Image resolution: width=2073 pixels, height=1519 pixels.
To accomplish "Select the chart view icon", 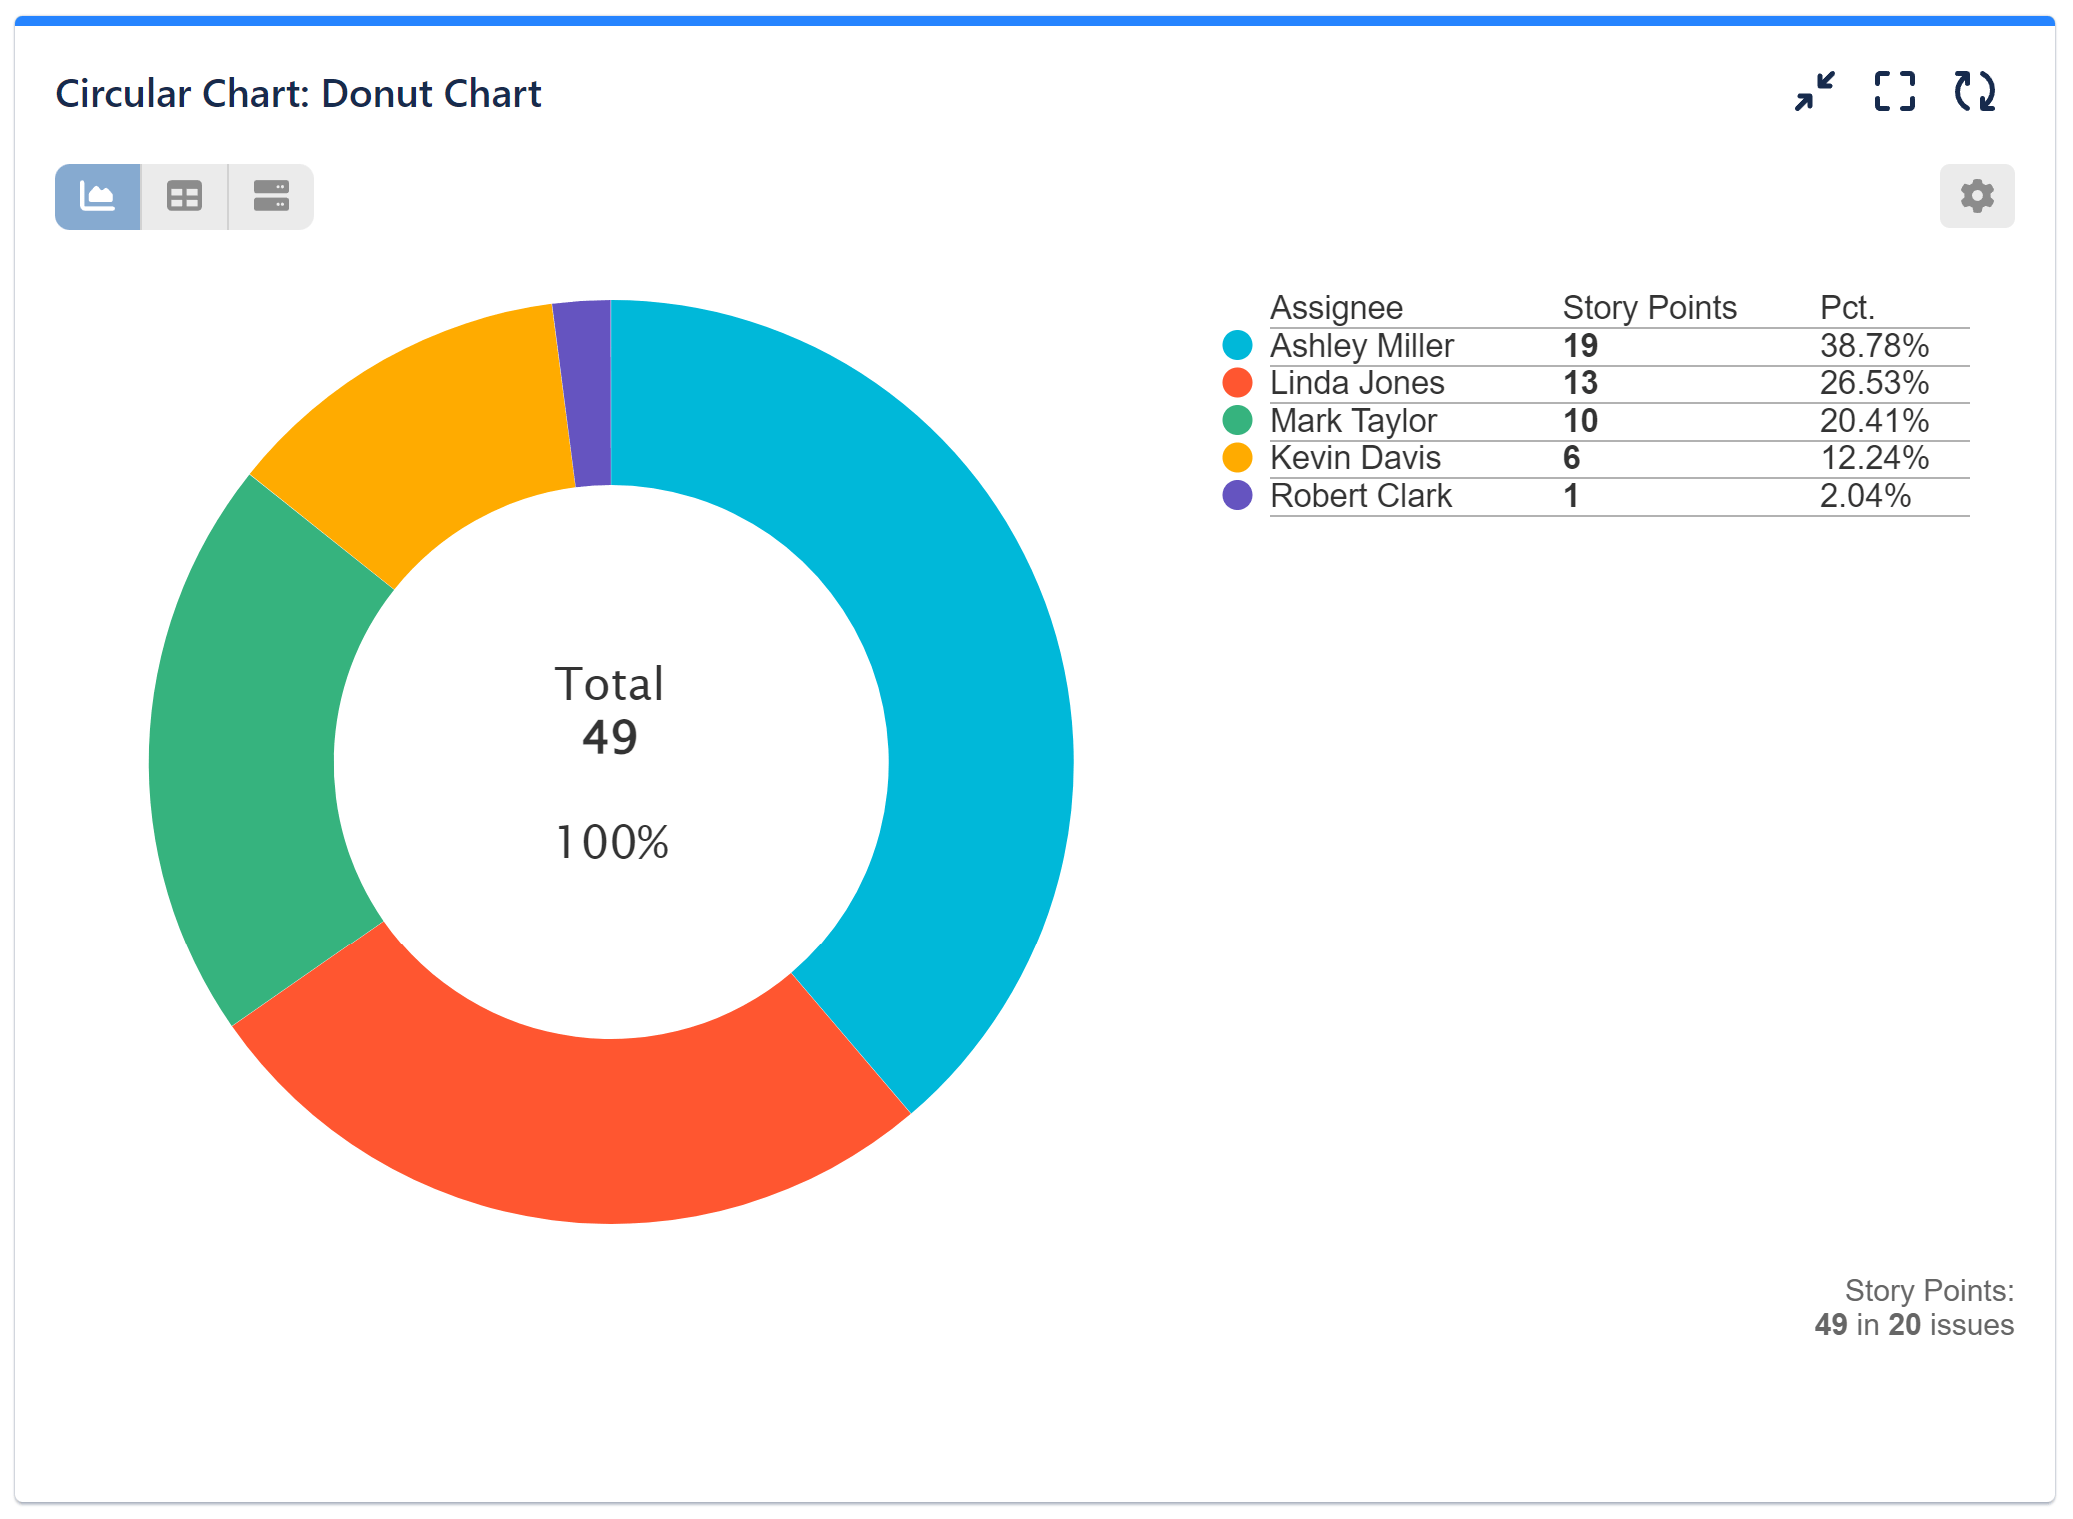I will pos(96,197).
